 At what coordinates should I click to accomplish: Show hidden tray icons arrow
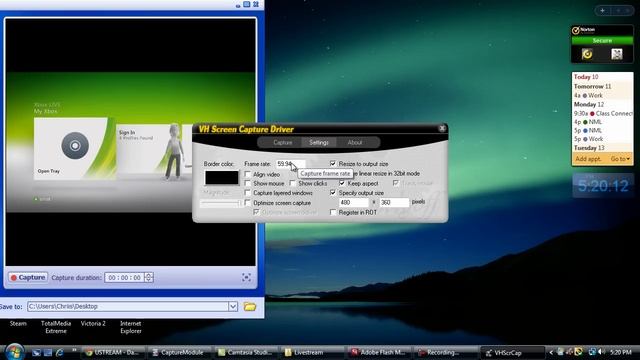pos(551,352)
